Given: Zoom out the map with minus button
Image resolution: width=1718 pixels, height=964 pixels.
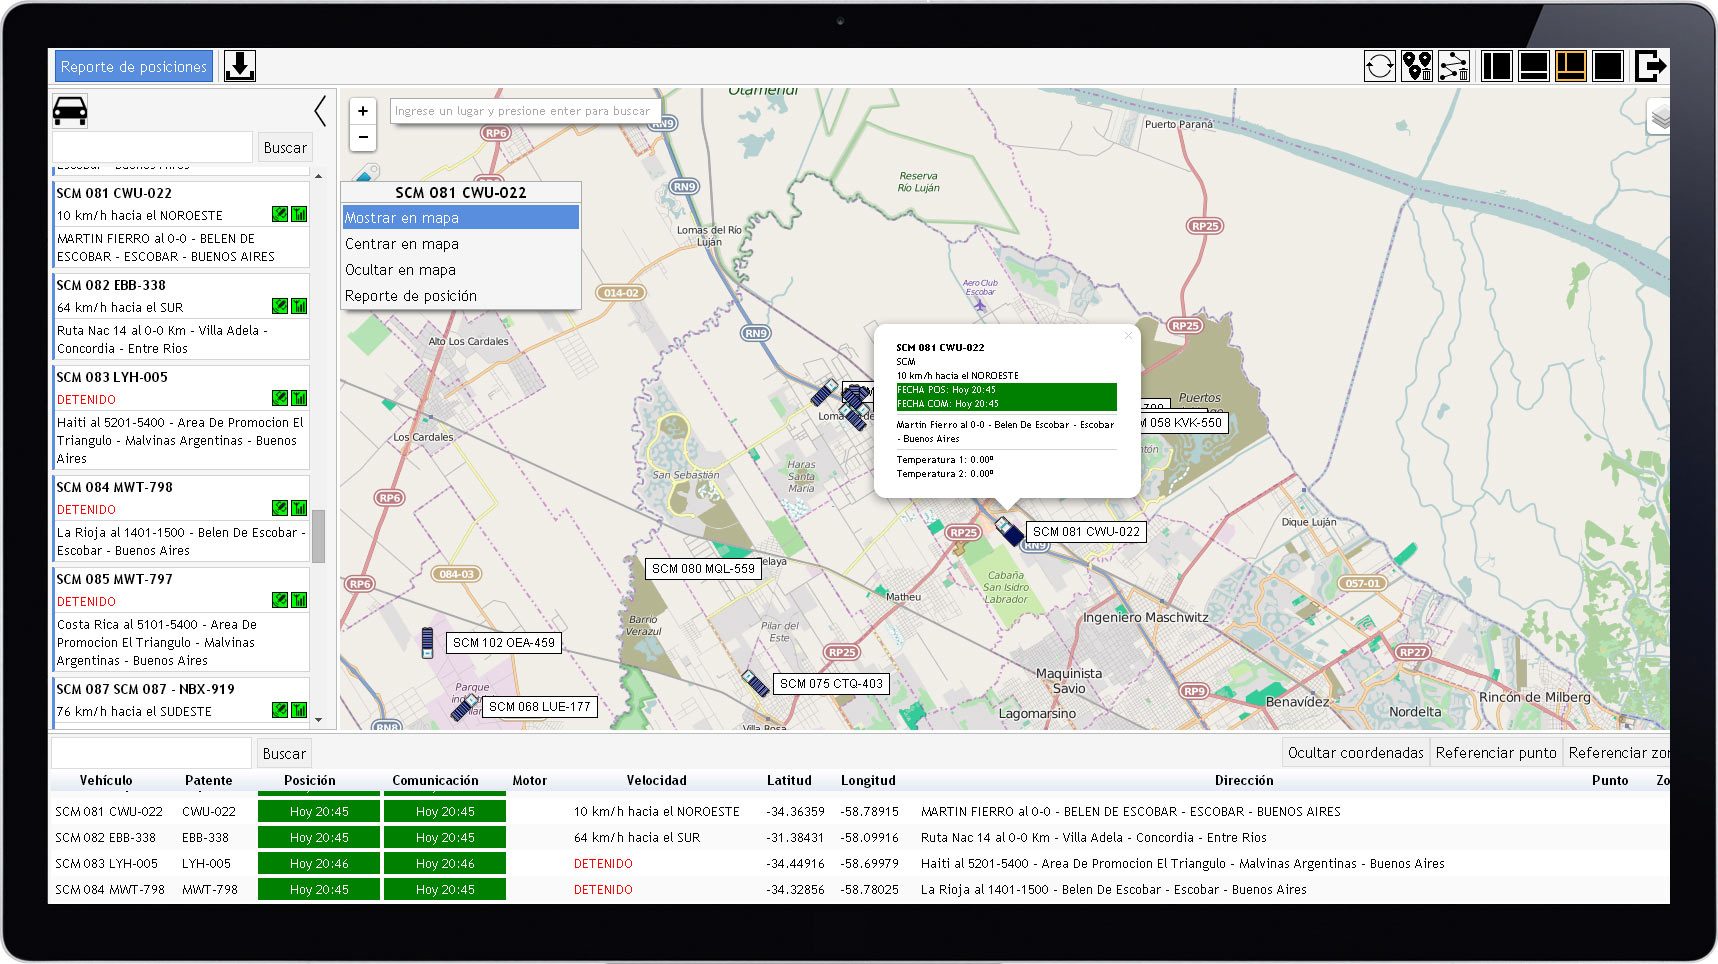Looking at the screenshot, I should (x=363, y=137).
